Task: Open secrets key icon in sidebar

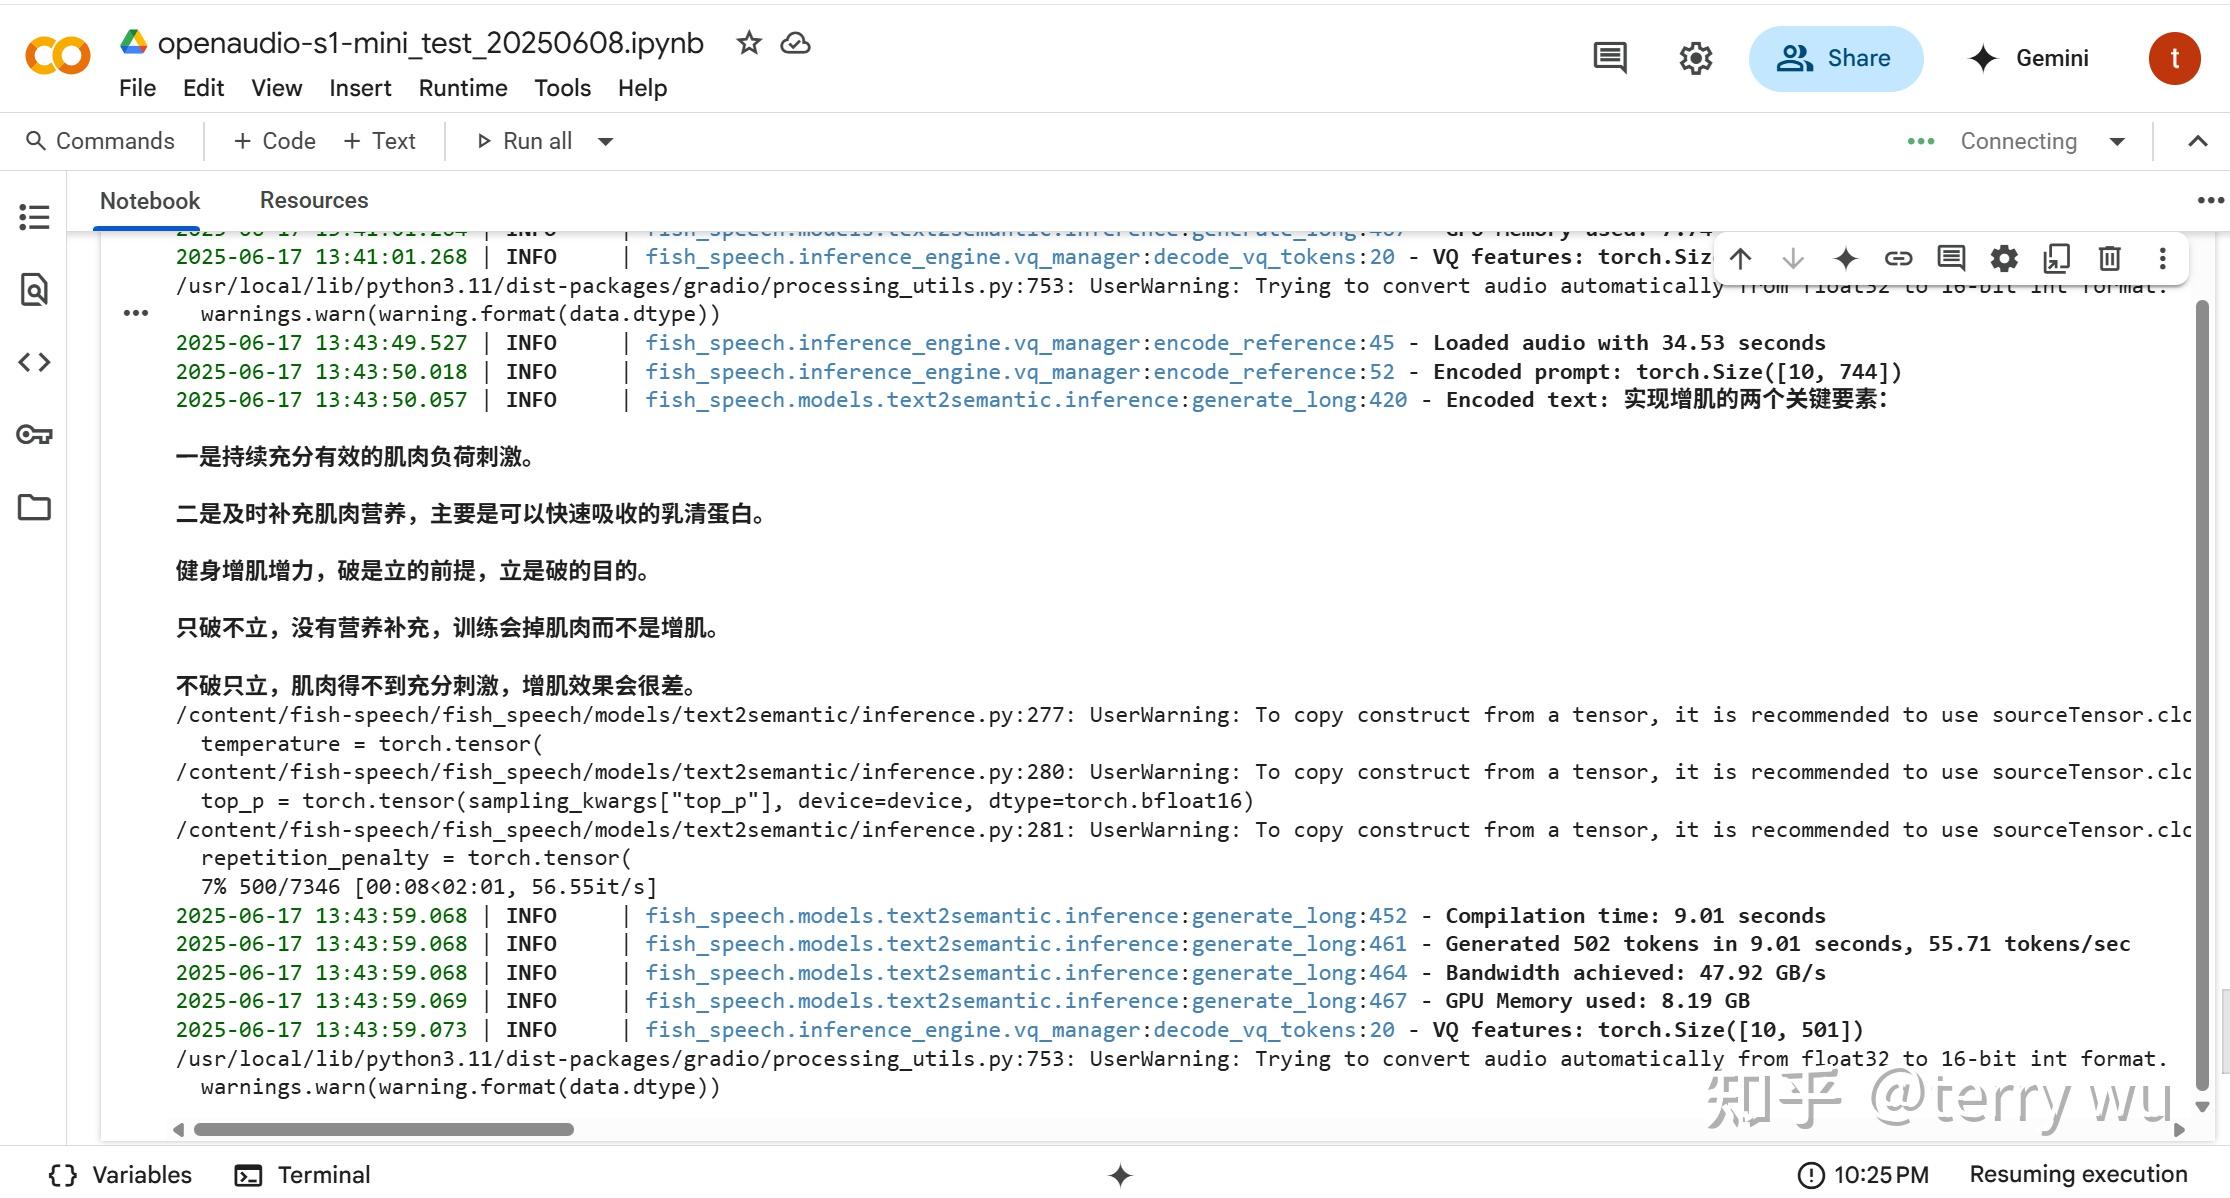Action: [34, 435]
